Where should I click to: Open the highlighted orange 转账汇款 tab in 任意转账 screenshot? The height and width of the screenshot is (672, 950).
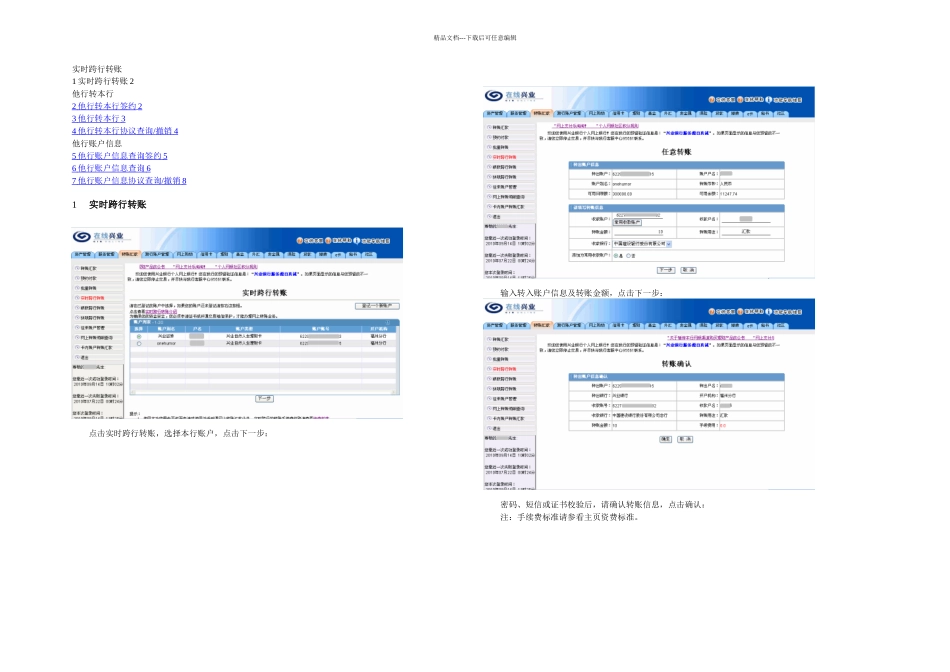click(x=541, y=113)
